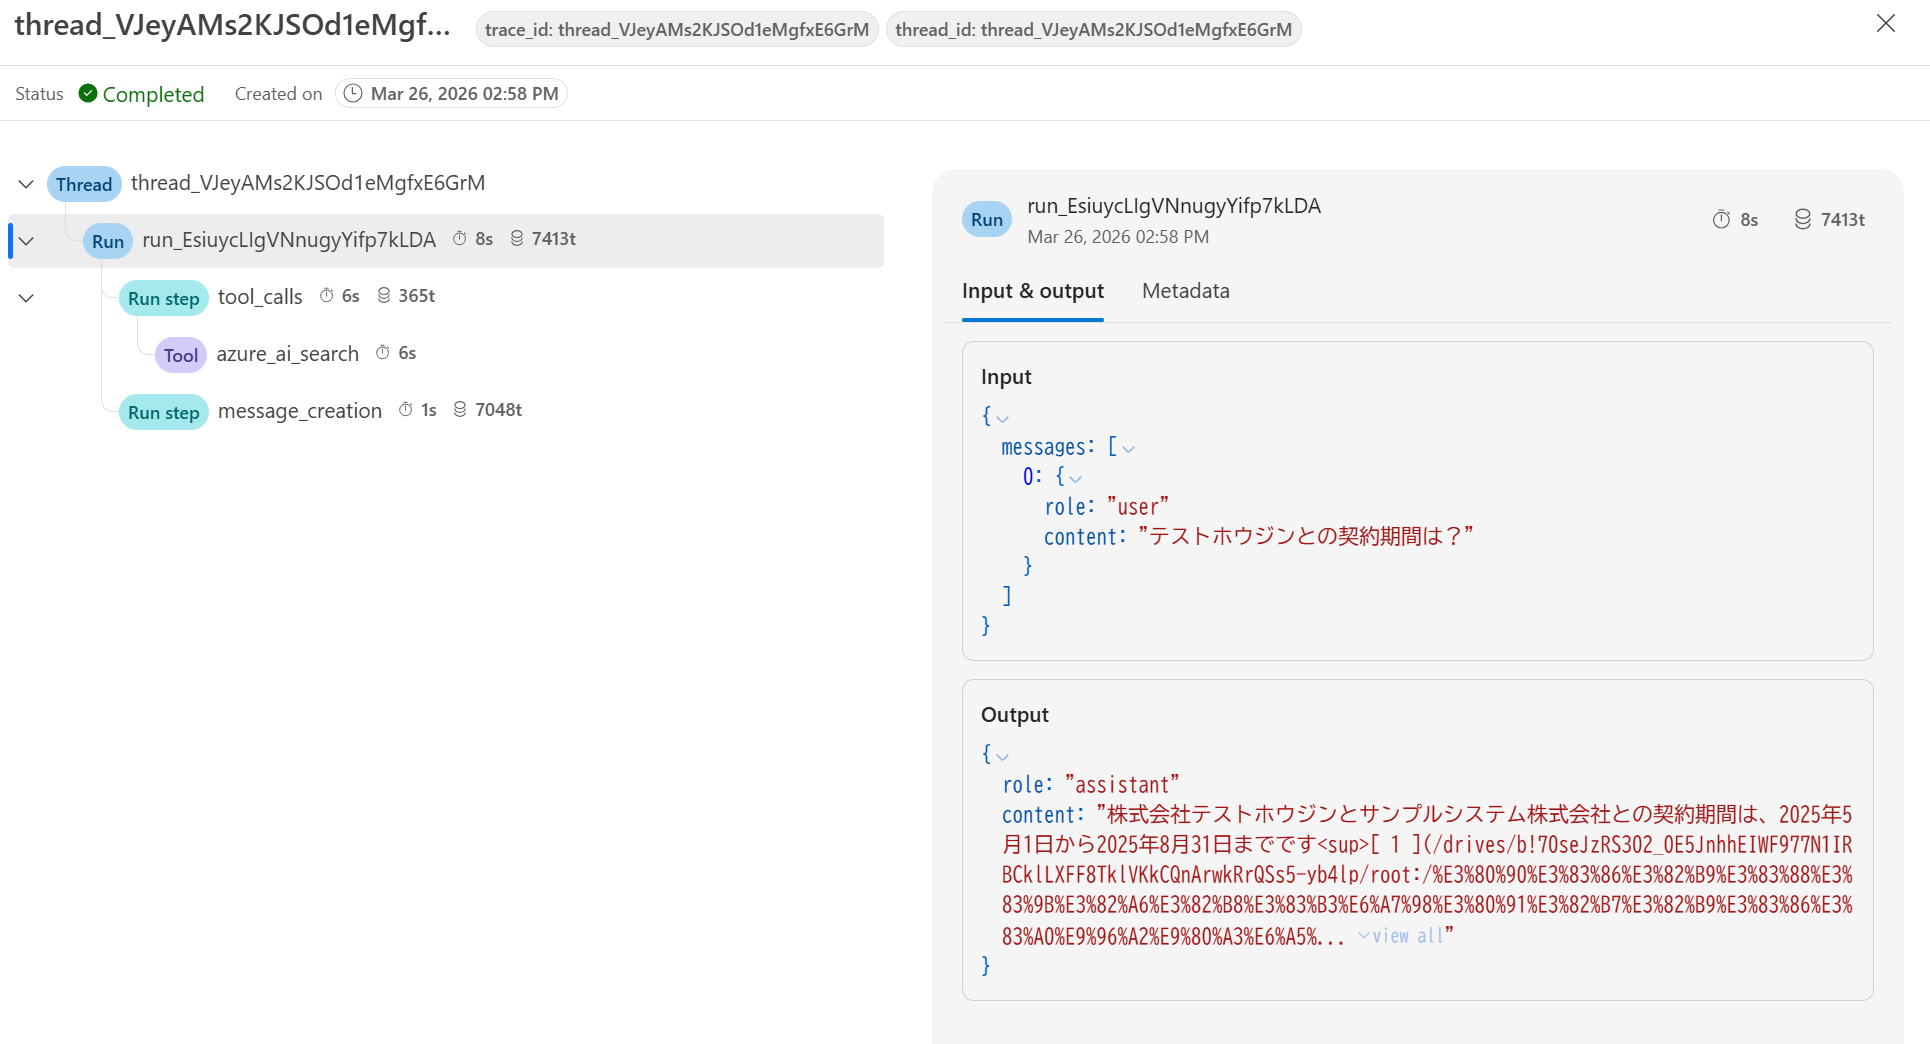Click the clock icon beside created date
Image resolution: width=1930 pixels, height=1044 pixels.
tap(353, 93)
